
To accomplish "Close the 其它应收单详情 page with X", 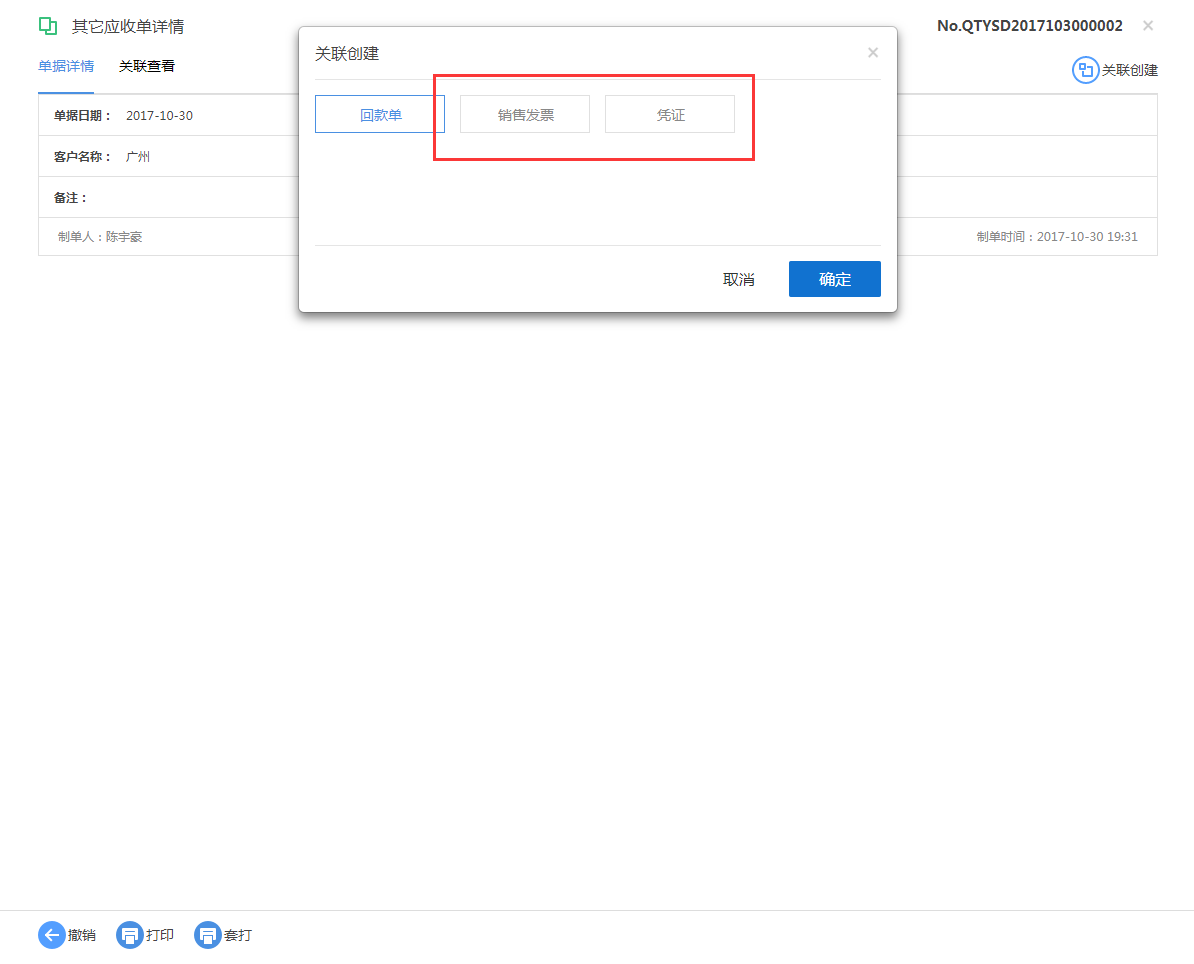I will [x=1148, y=26].
